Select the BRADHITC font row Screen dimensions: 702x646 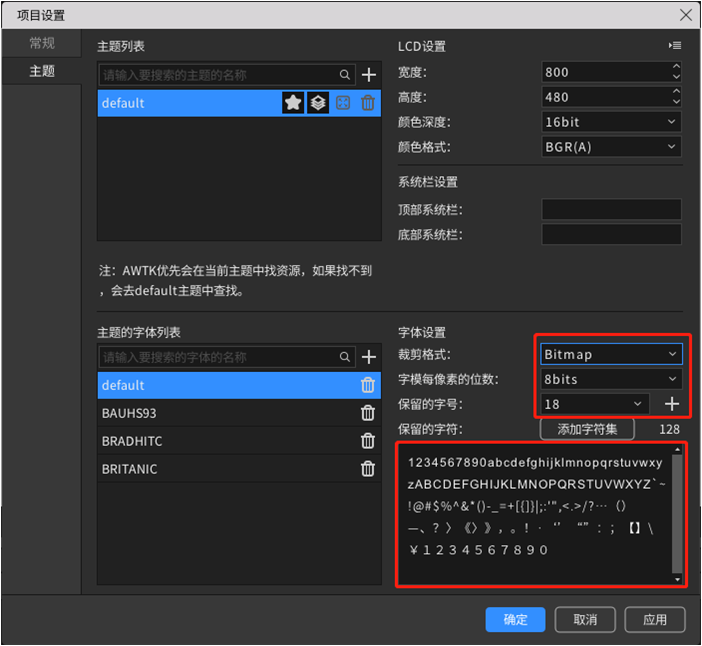point(239,441)
